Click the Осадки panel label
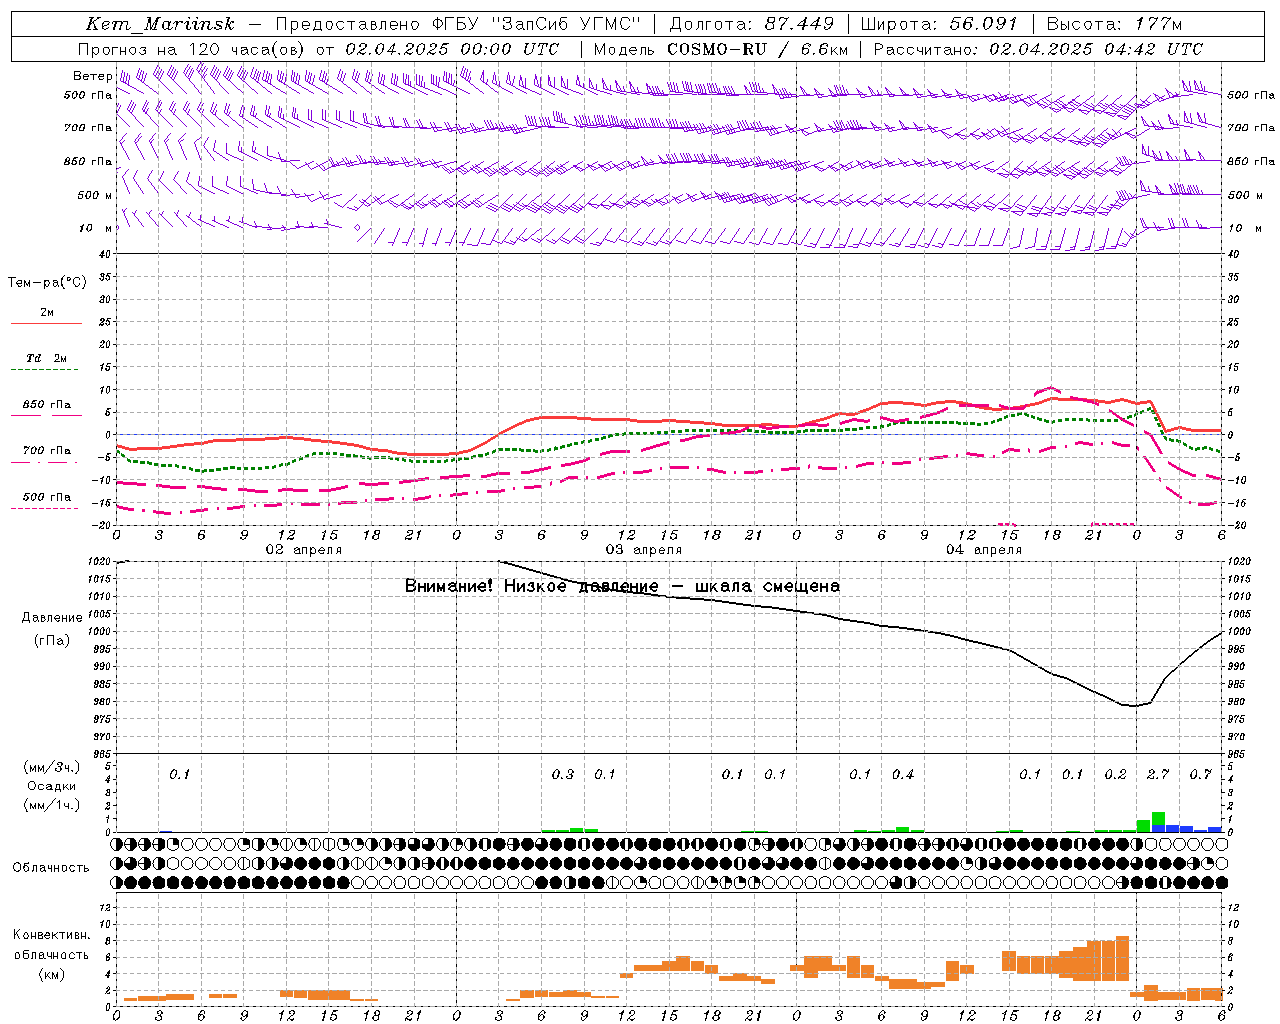Viewport: 1280px width, 1024px height. point(52,786)
